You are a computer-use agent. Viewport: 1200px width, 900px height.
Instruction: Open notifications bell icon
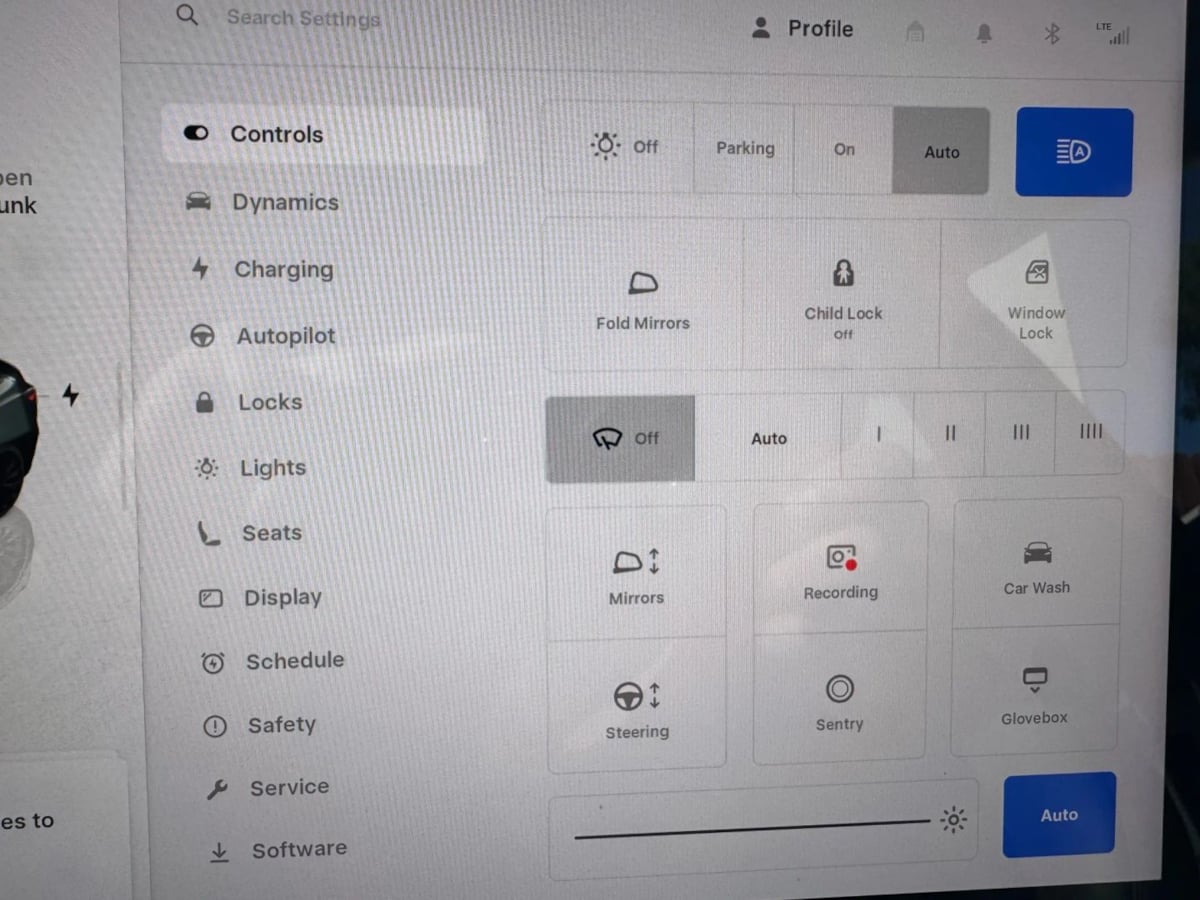click(984, 34)
